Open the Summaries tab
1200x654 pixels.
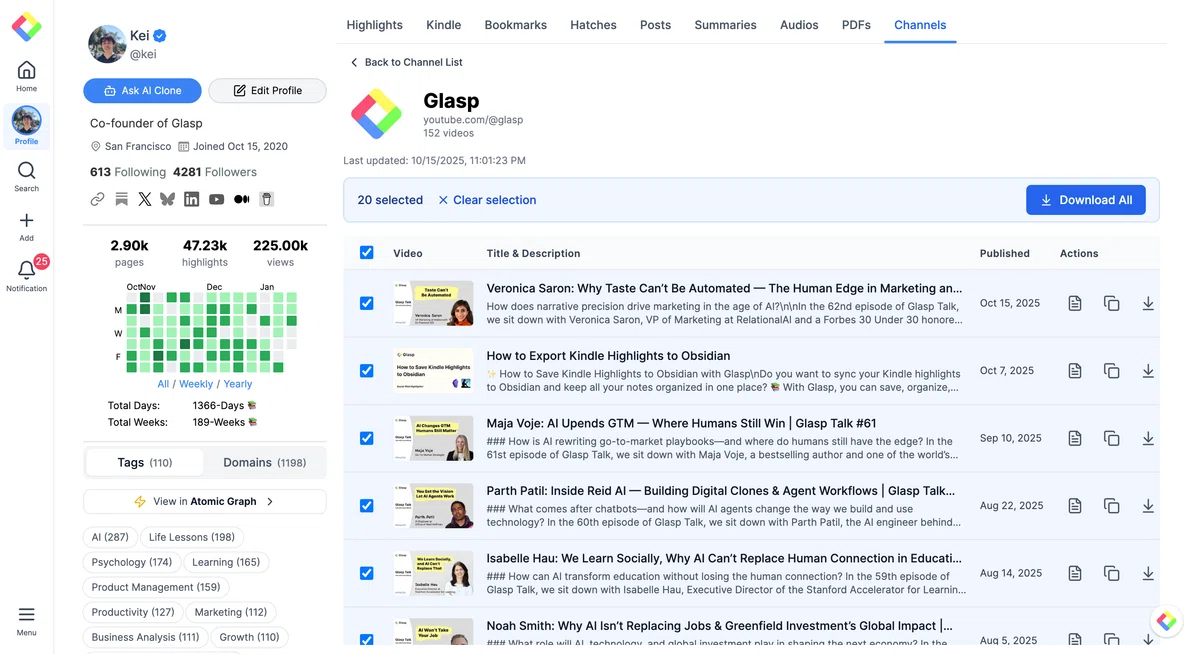click(x=726, y=25)
